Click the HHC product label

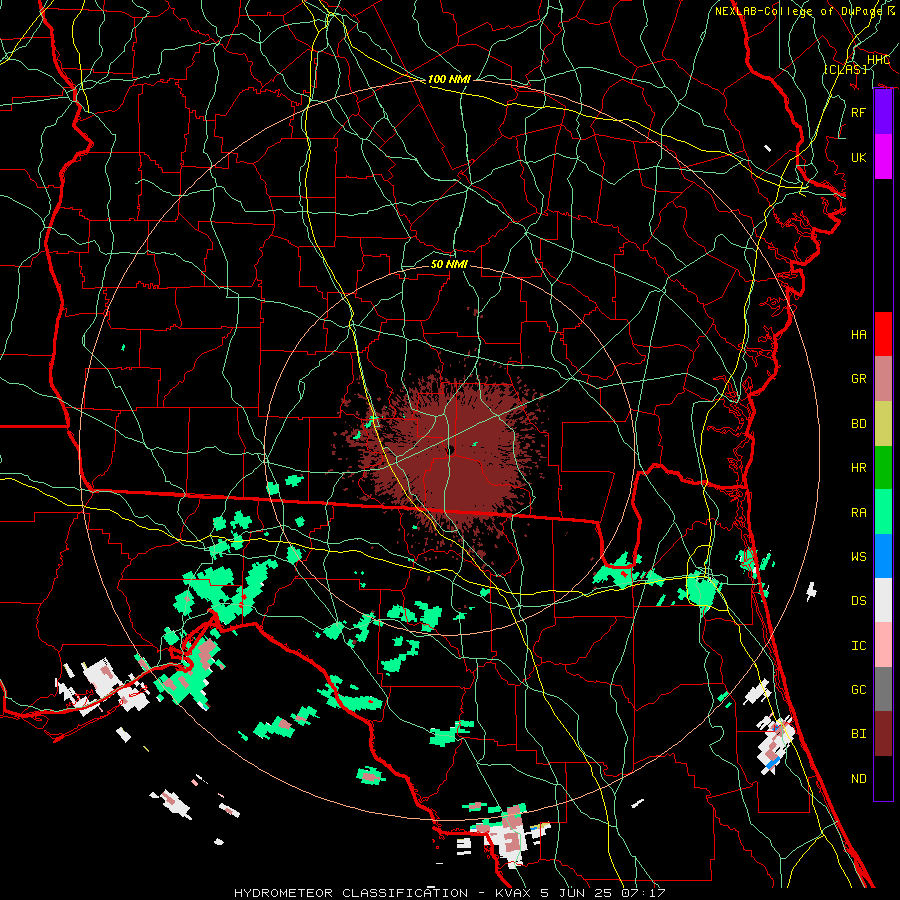(878, 60)
